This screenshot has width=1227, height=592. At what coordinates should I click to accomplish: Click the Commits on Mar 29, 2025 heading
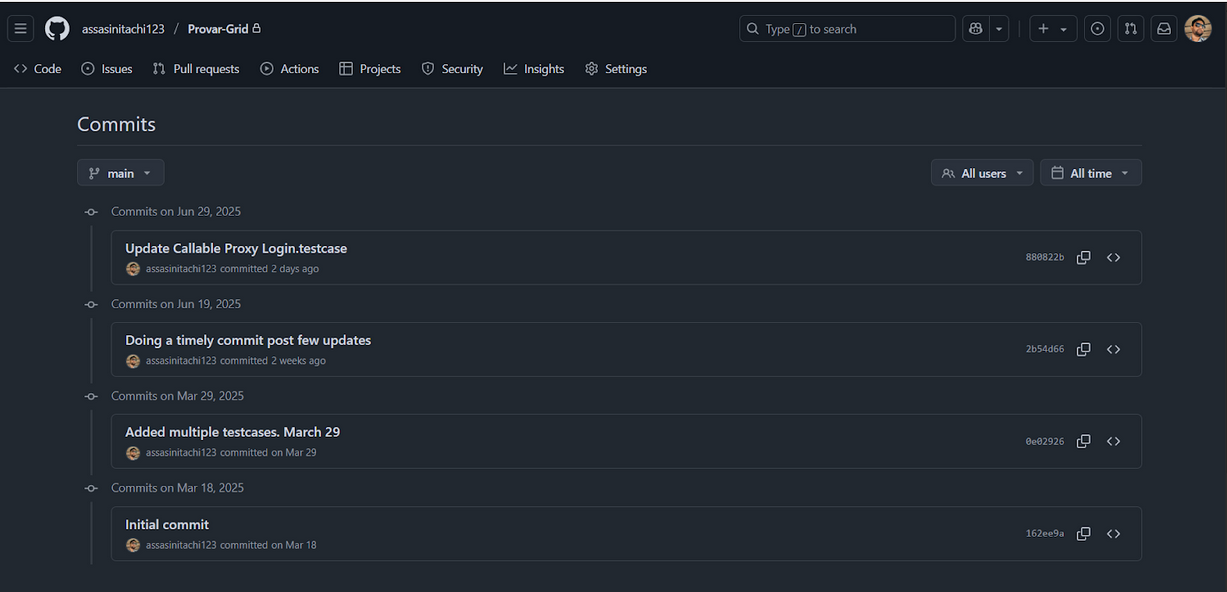coord(177,396)
